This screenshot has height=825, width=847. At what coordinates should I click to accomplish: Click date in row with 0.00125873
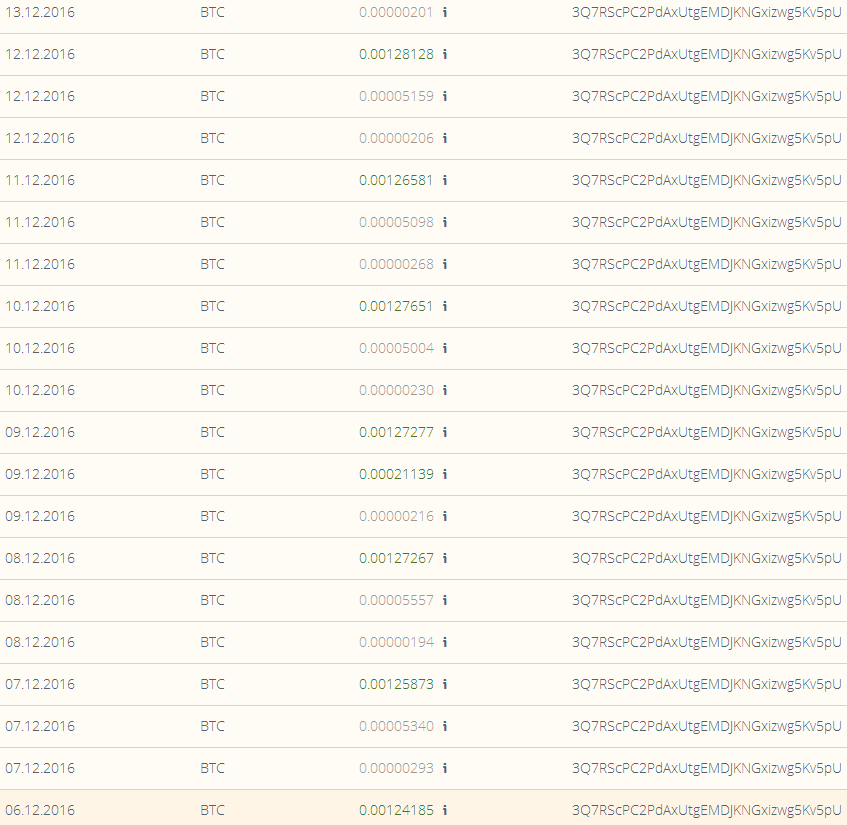tap(40, 684)
